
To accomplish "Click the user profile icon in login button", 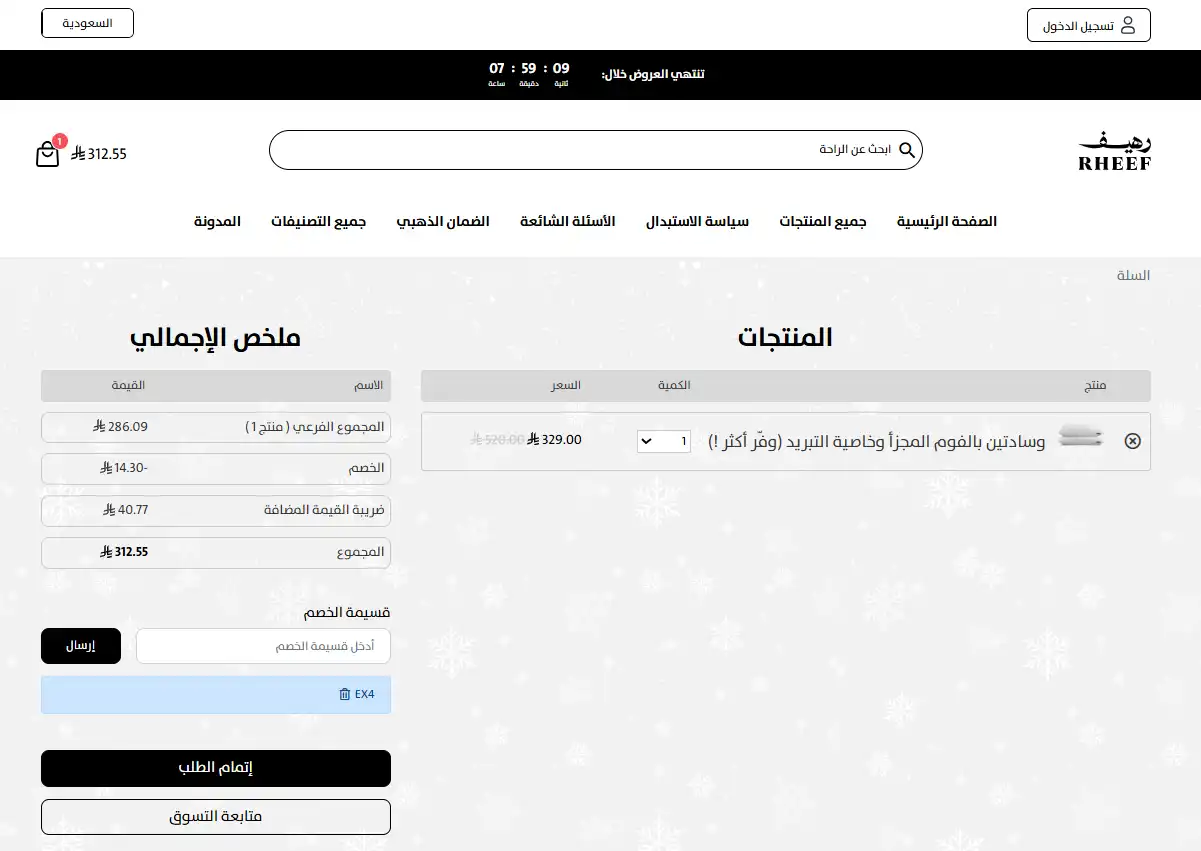I will (x=1128, y=25).
